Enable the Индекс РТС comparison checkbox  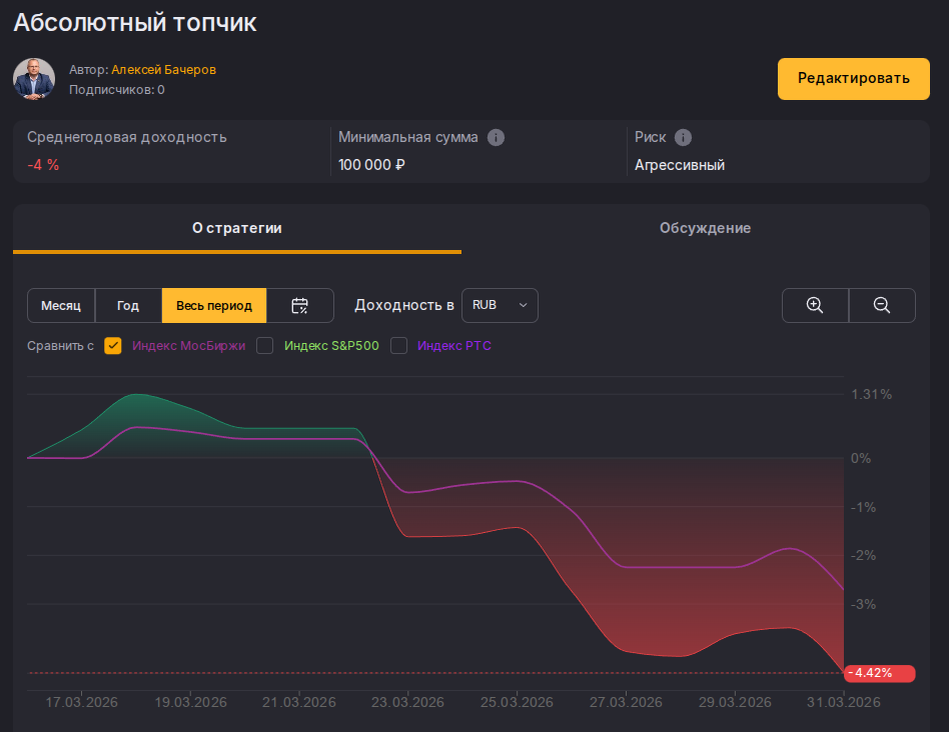point(398,346)
